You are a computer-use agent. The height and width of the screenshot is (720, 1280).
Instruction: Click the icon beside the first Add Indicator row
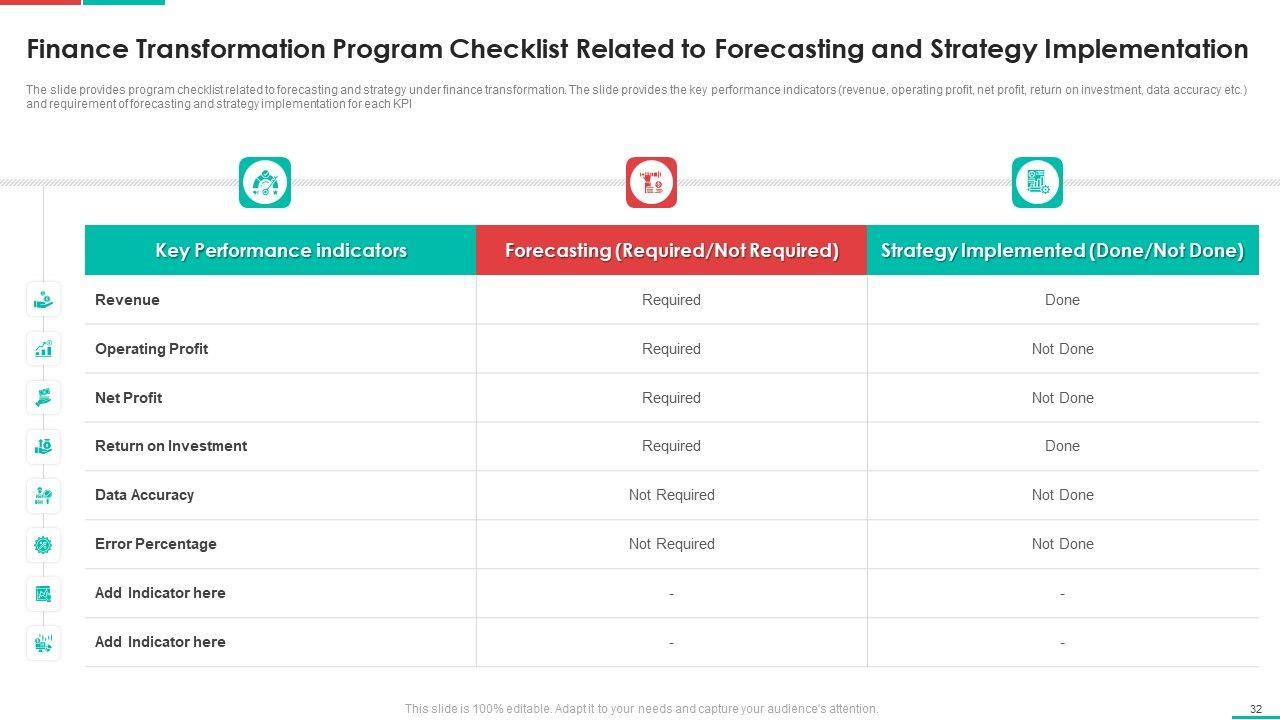[x=43, y=593]
